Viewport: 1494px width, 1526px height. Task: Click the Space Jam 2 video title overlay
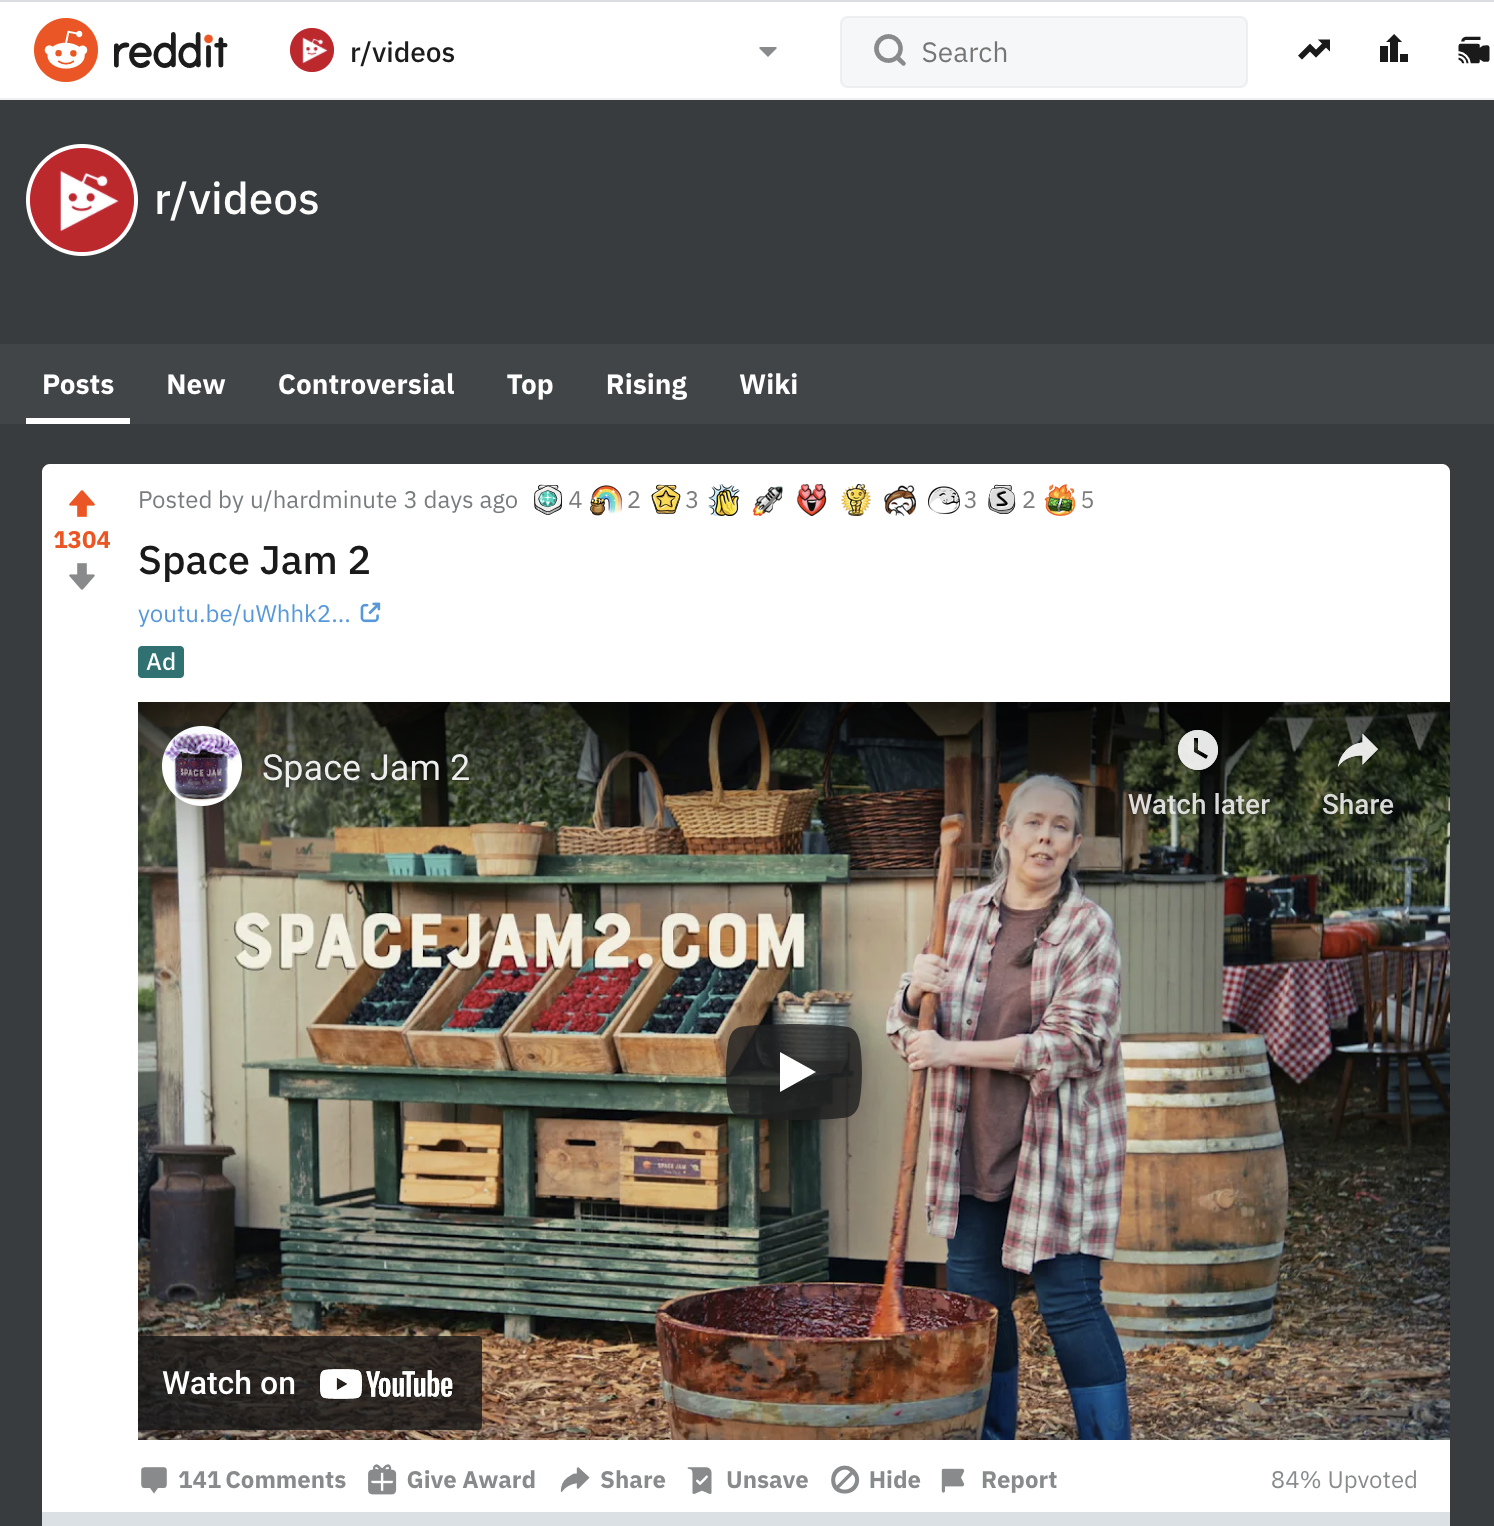pyautogui.click(x=366, y=768)
